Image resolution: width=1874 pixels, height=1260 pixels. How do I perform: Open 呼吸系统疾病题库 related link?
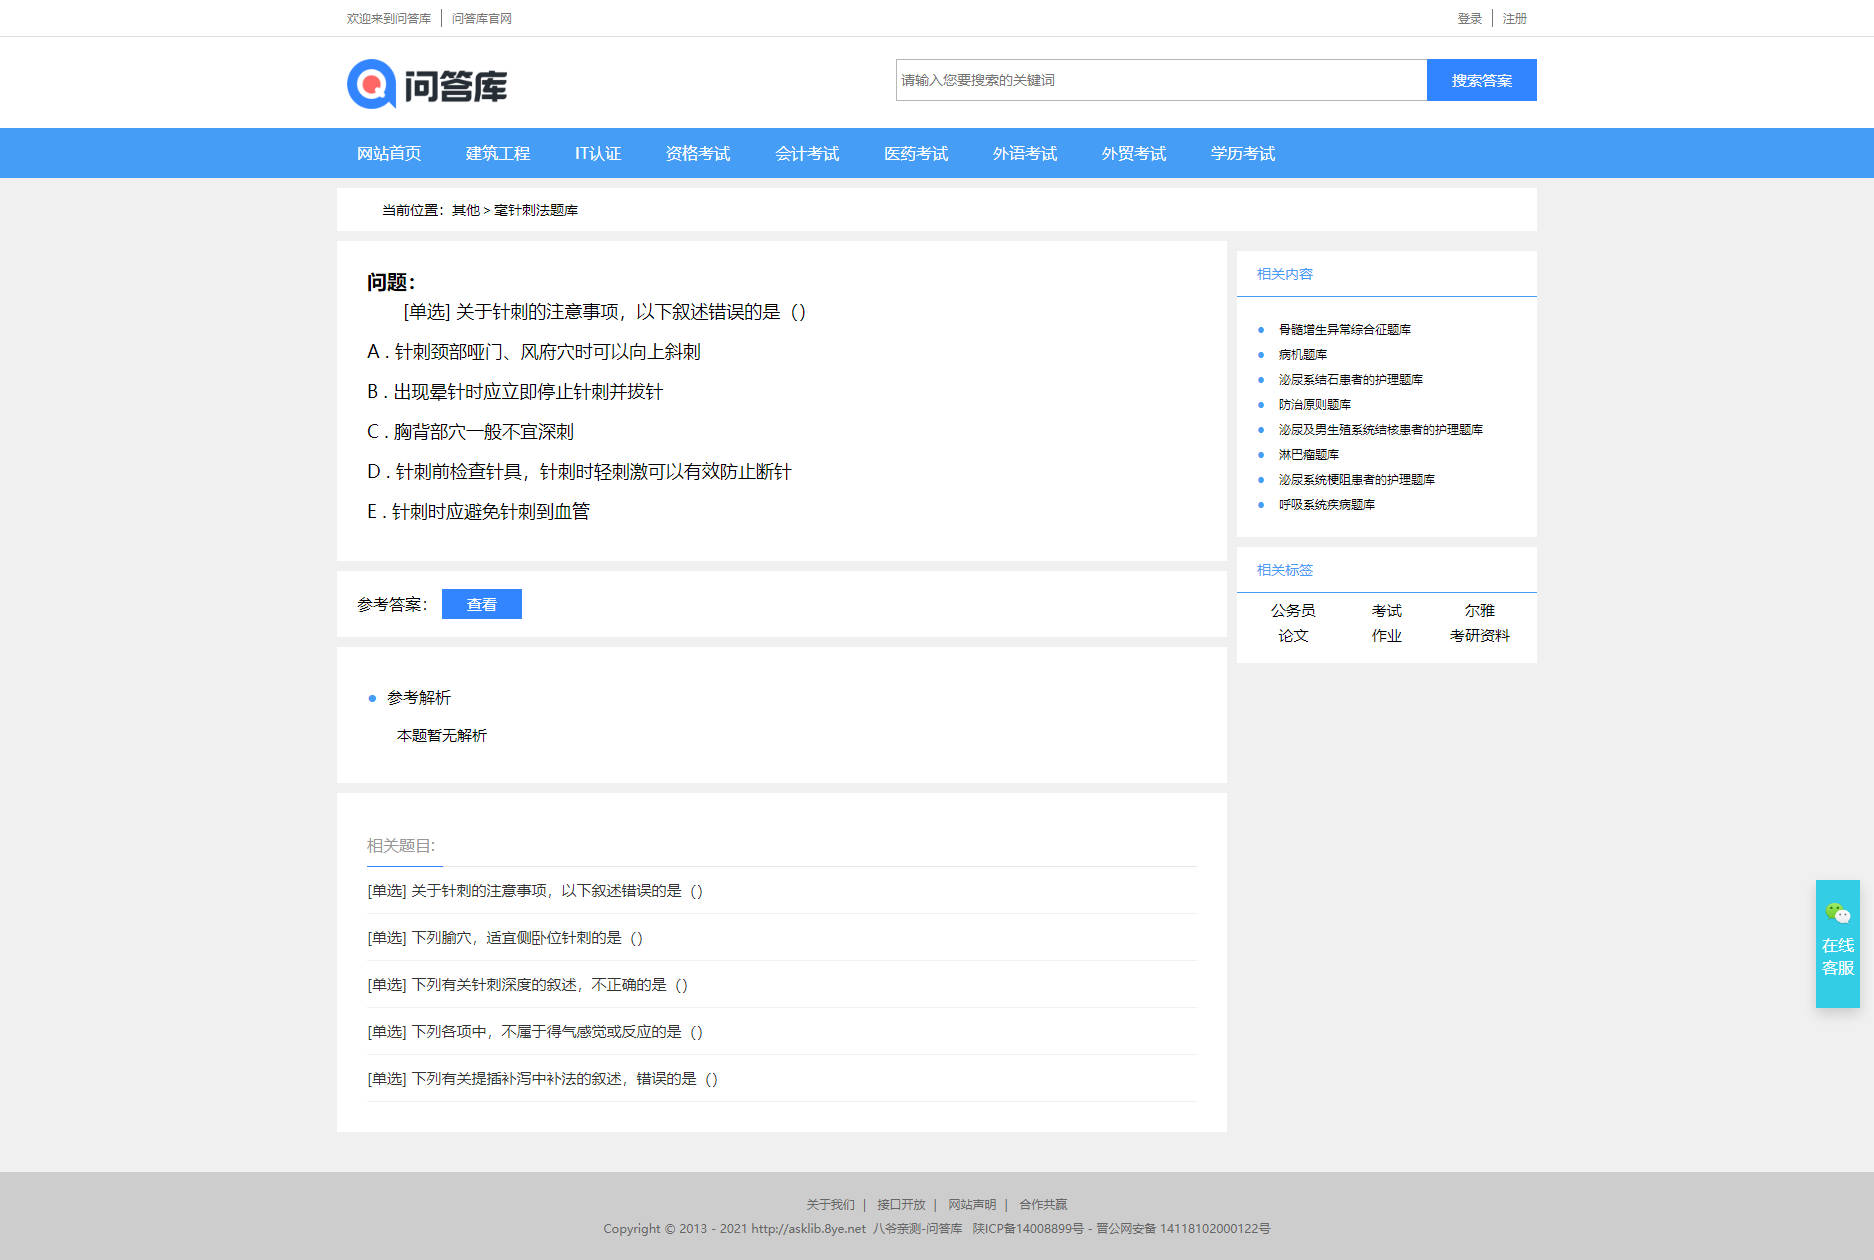(1326, 504)
